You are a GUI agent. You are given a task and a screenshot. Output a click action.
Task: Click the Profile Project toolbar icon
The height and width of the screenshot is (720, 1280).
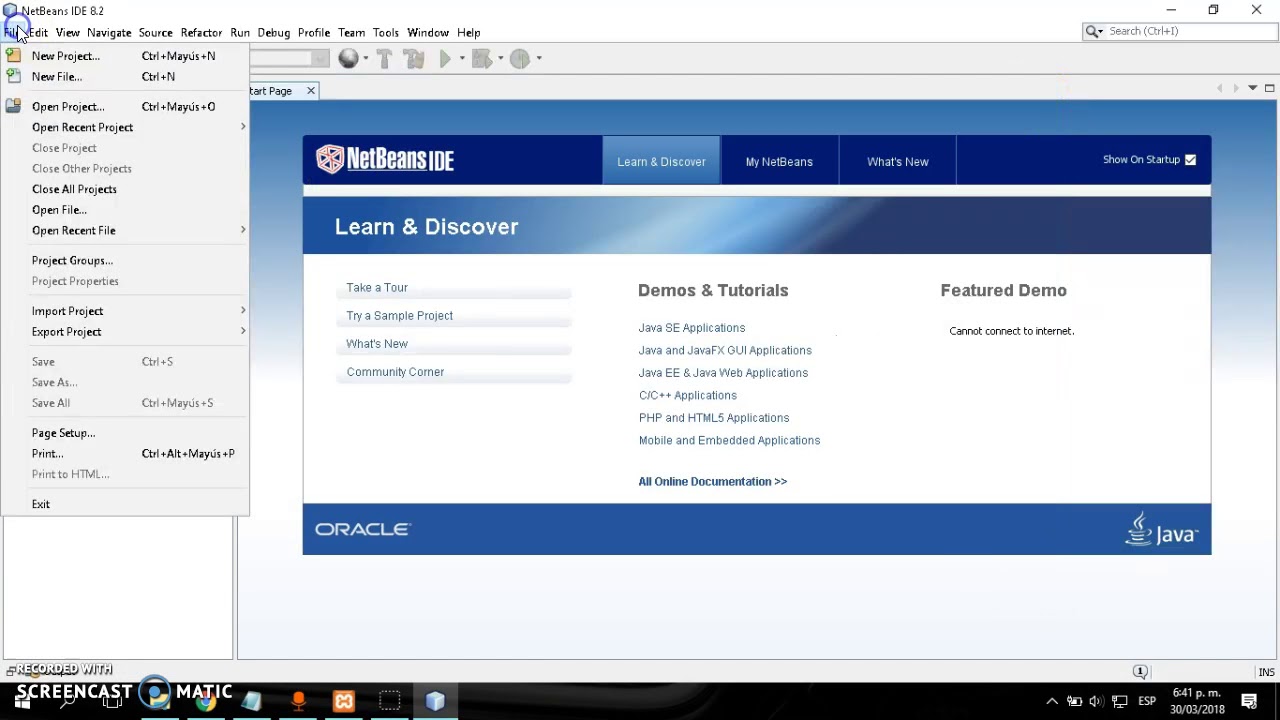pos(519,59)
